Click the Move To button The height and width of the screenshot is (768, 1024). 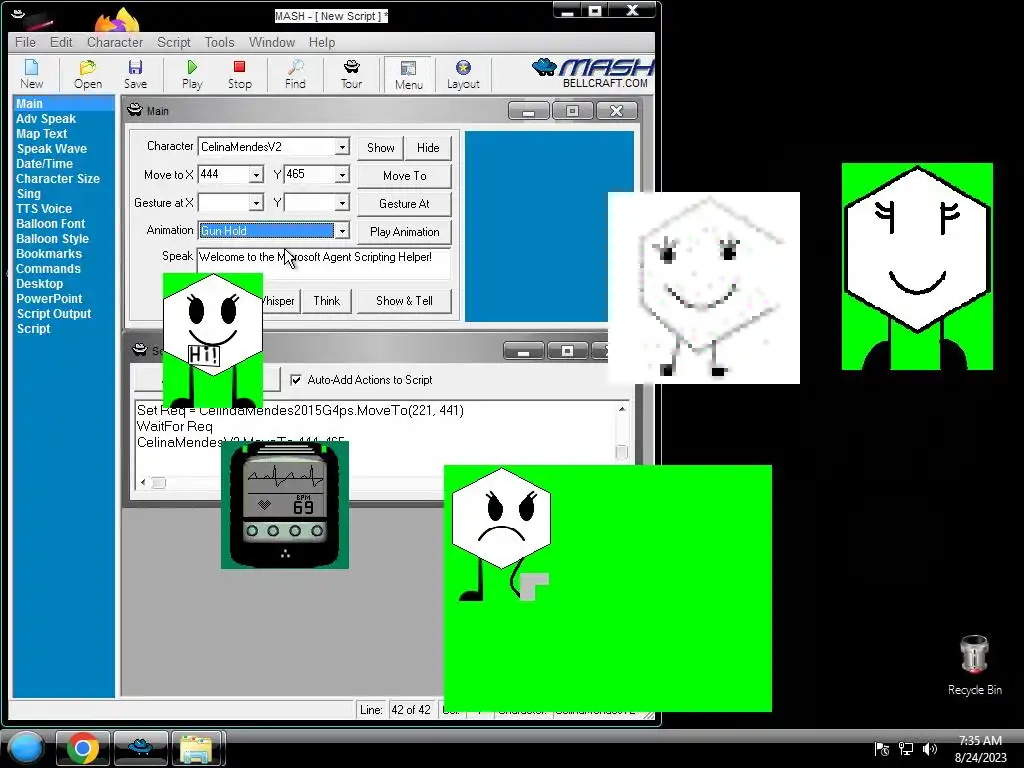pyautogui.click(x=404, y=176)
